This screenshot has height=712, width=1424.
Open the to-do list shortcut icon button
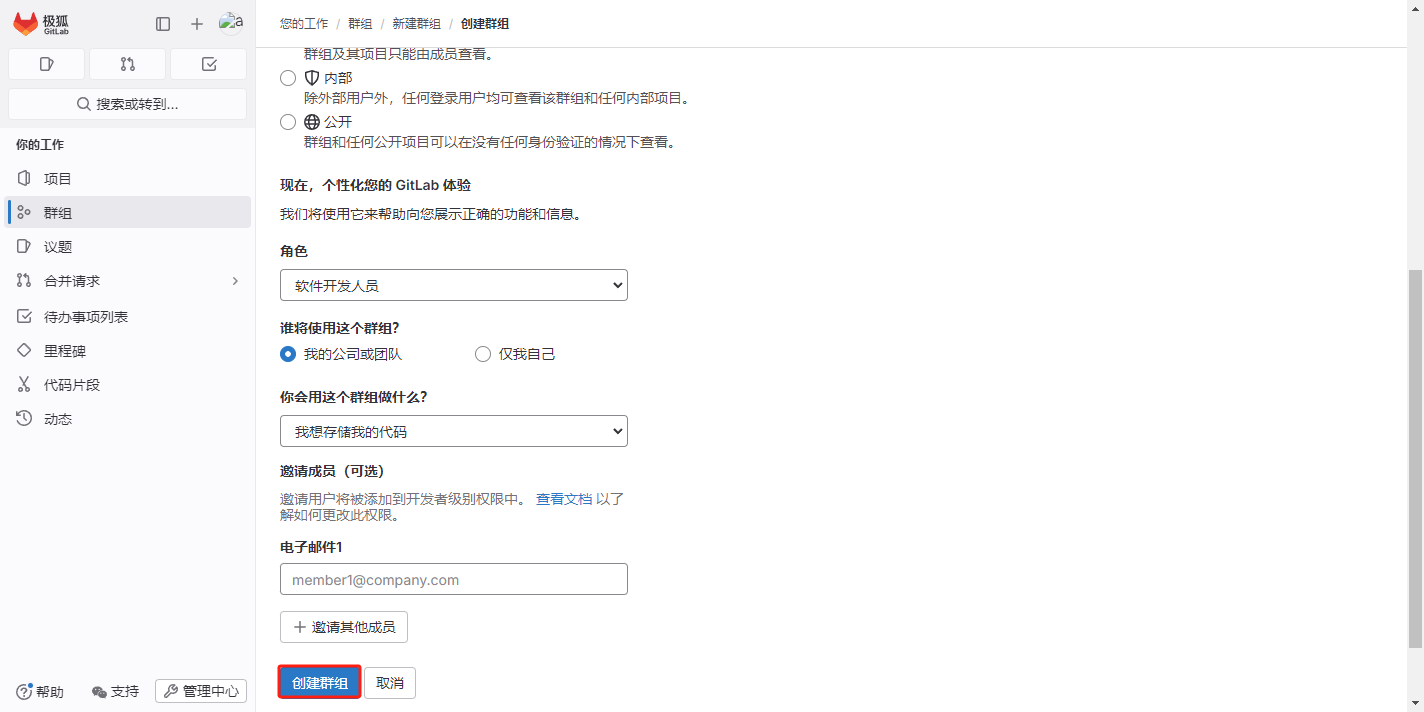(x=208, y=64)
